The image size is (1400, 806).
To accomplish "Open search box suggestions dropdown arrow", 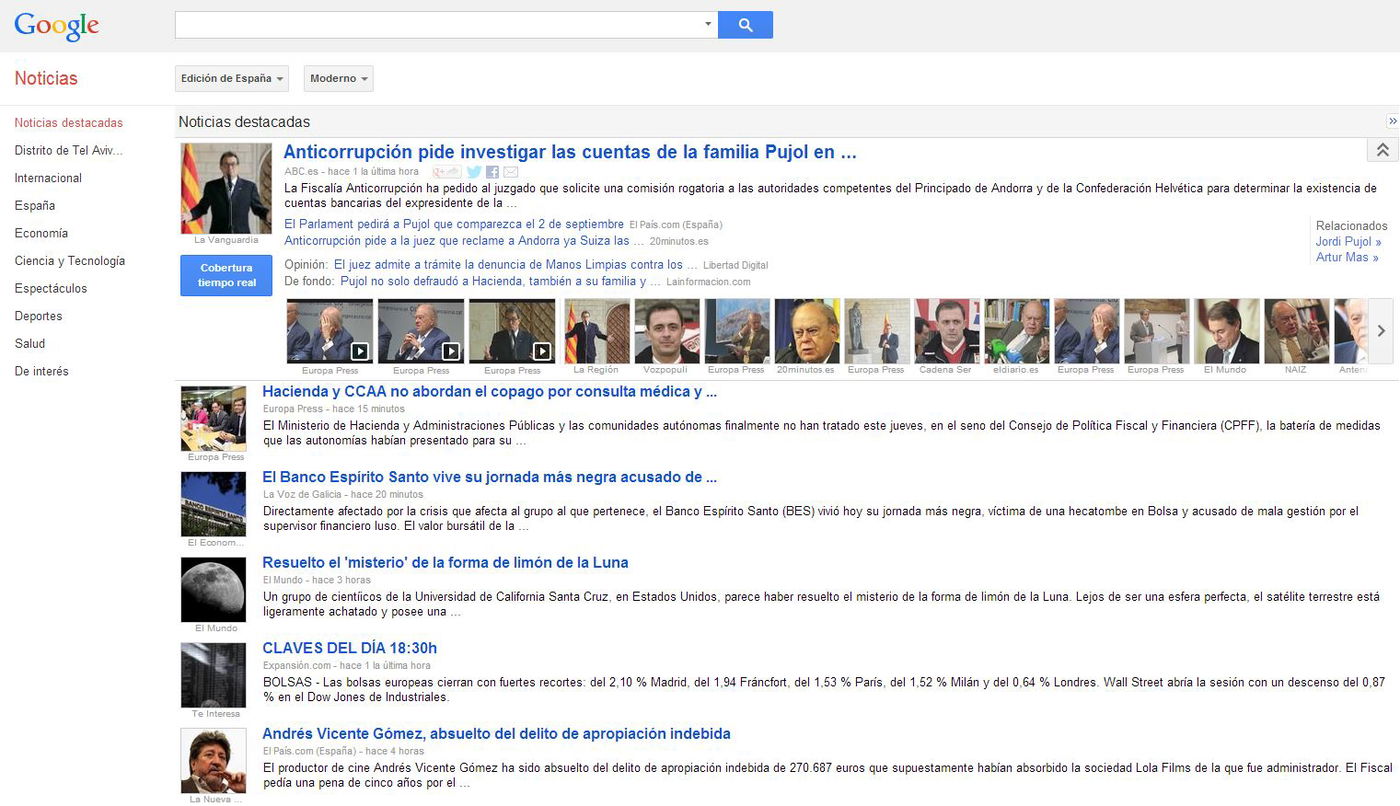I will (708, 24).
